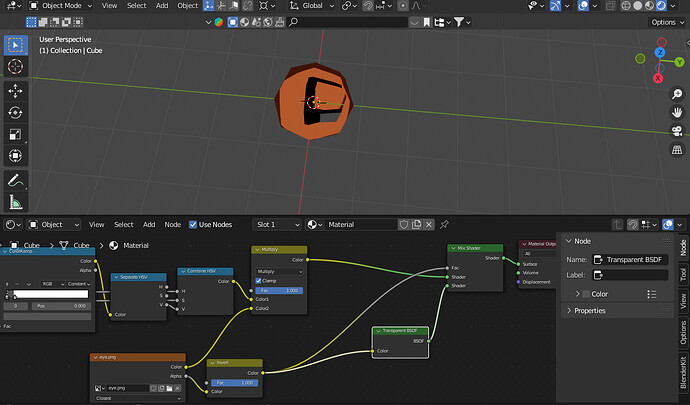Open ColorRamp RGB color mode dropdown
The width and height of the screenshot is (690, 405).
(x=53, y=284)
